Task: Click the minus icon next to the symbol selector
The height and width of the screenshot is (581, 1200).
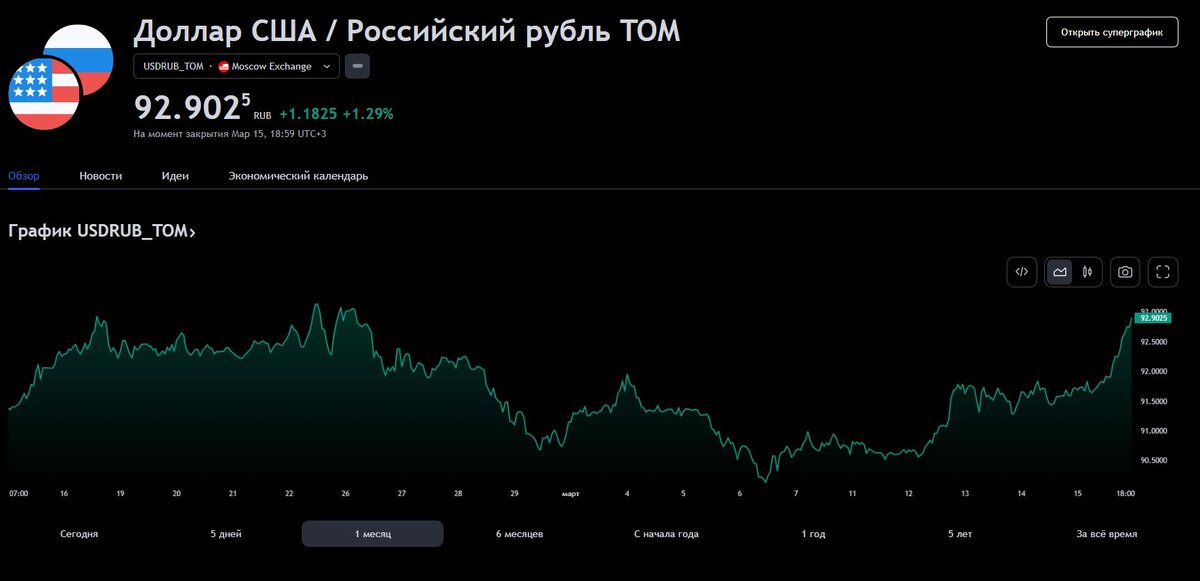Action: pyautogui.click(x=357, y=66)
